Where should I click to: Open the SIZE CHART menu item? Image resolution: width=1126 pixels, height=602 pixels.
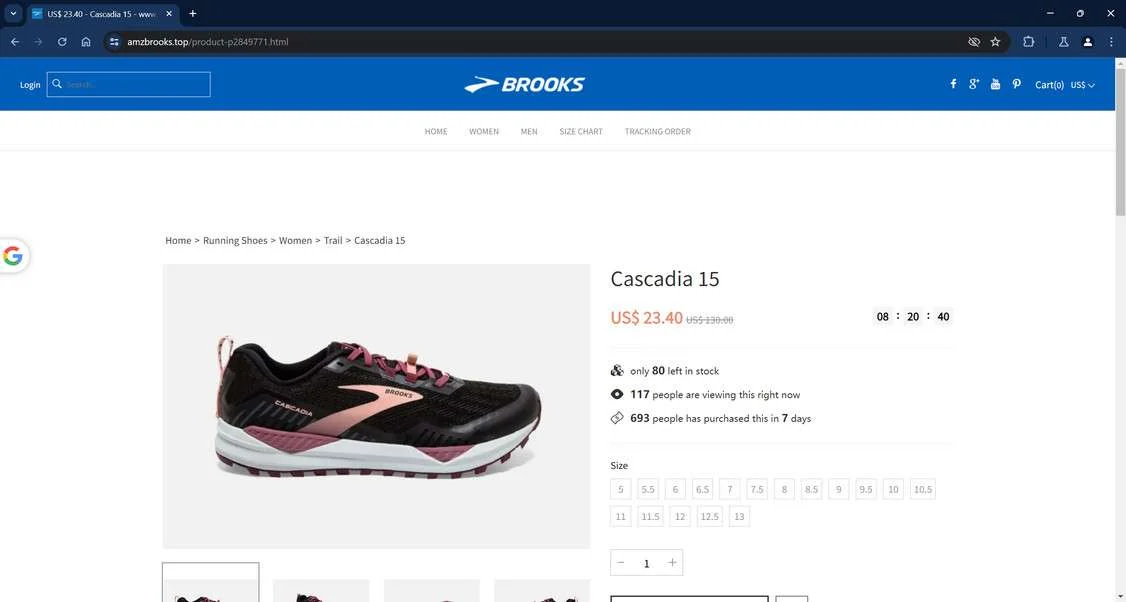tap(581, 131)
